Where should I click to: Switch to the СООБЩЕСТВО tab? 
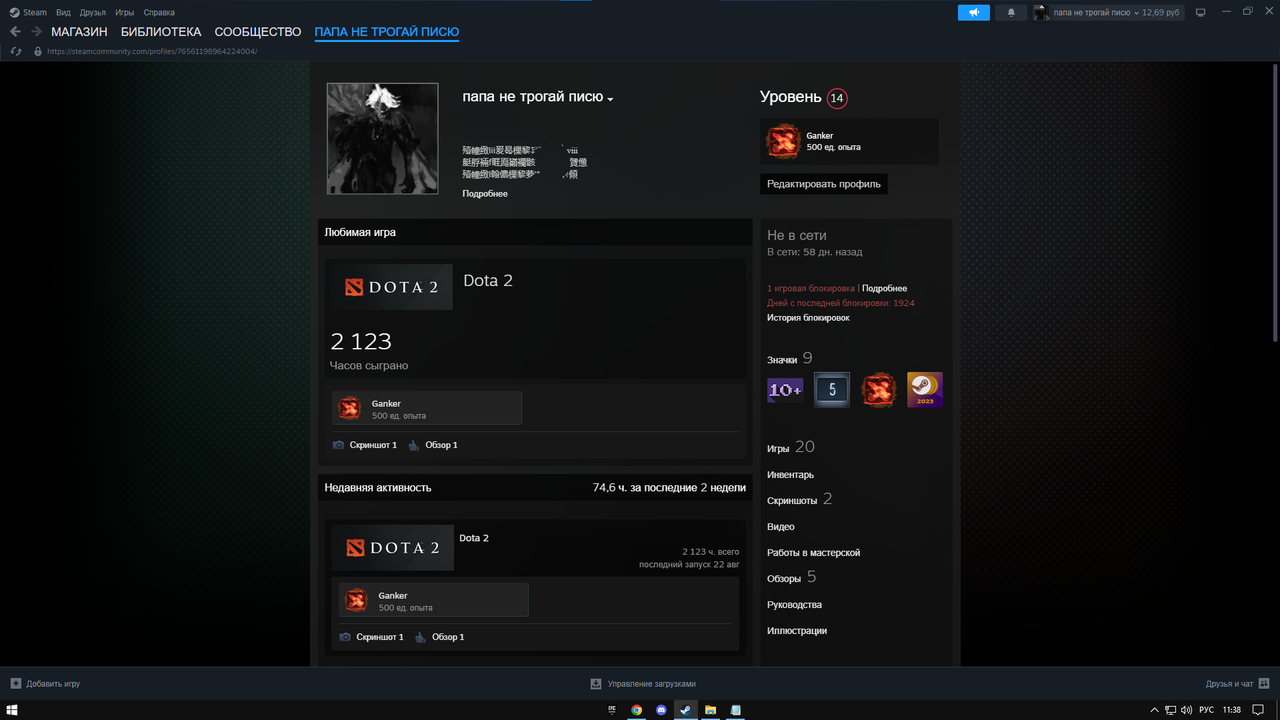tap(258, 32)
